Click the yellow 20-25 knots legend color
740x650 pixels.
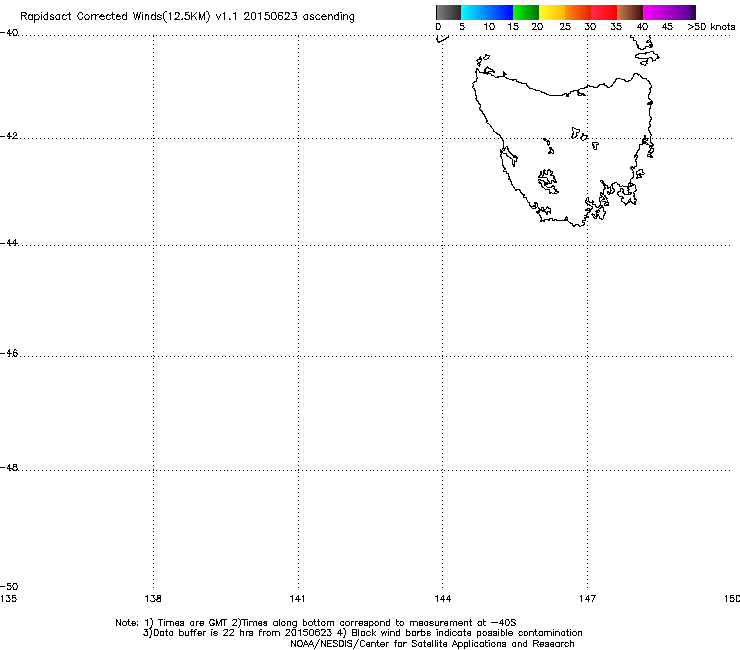click(x=552, y=12)
